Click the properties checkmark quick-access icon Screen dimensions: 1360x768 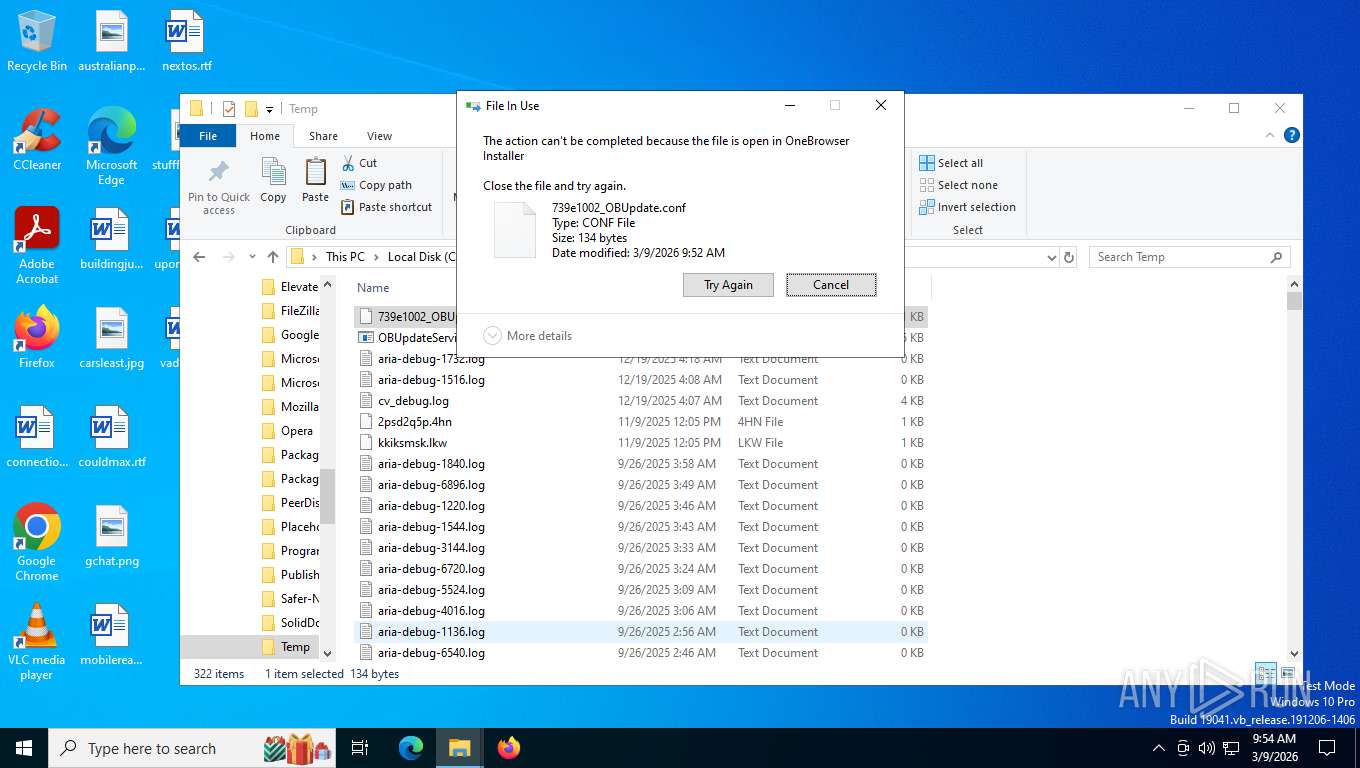point(228,109)
